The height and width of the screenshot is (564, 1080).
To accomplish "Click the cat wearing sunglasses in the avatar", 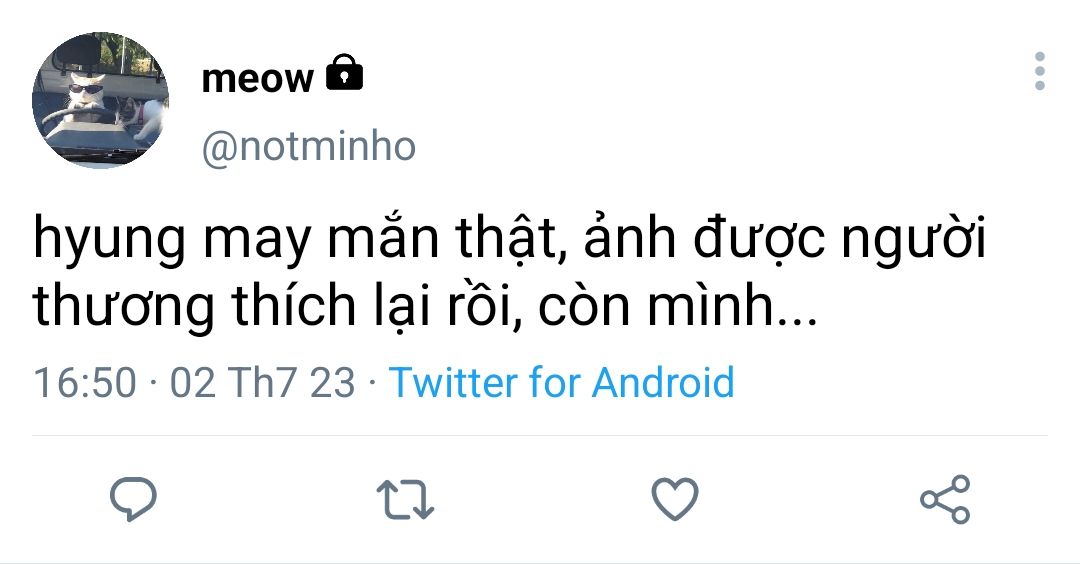I will click(78, 92).
